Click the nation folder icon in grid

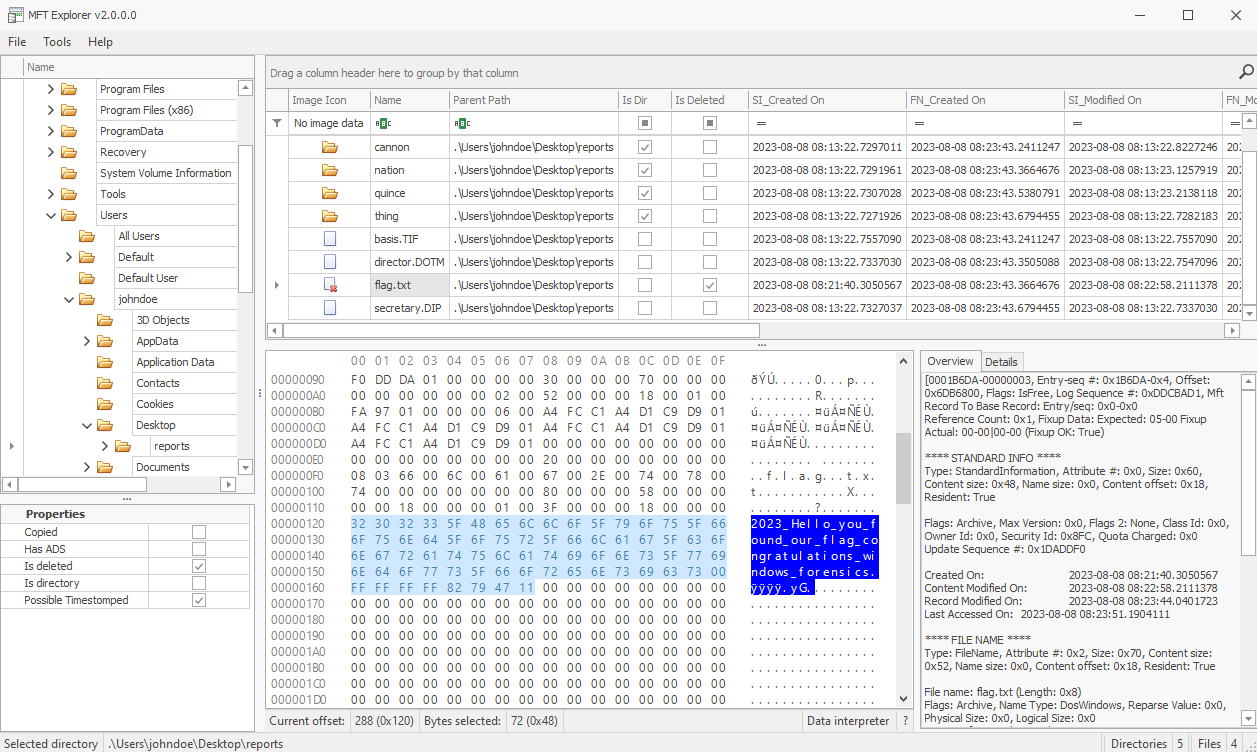click(x=329, y=170)
